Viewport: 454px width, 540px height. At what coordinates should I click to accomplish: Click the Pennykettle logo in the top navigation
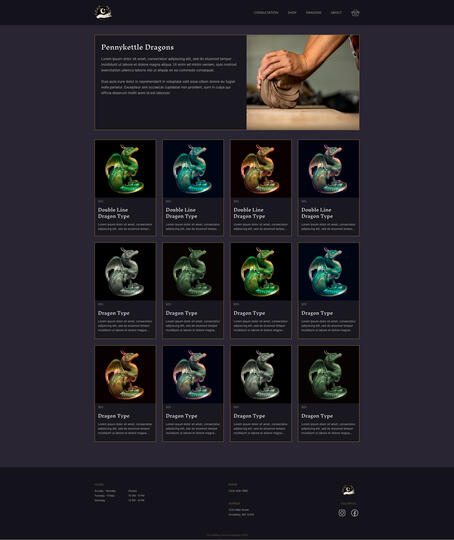click(103, 12)
